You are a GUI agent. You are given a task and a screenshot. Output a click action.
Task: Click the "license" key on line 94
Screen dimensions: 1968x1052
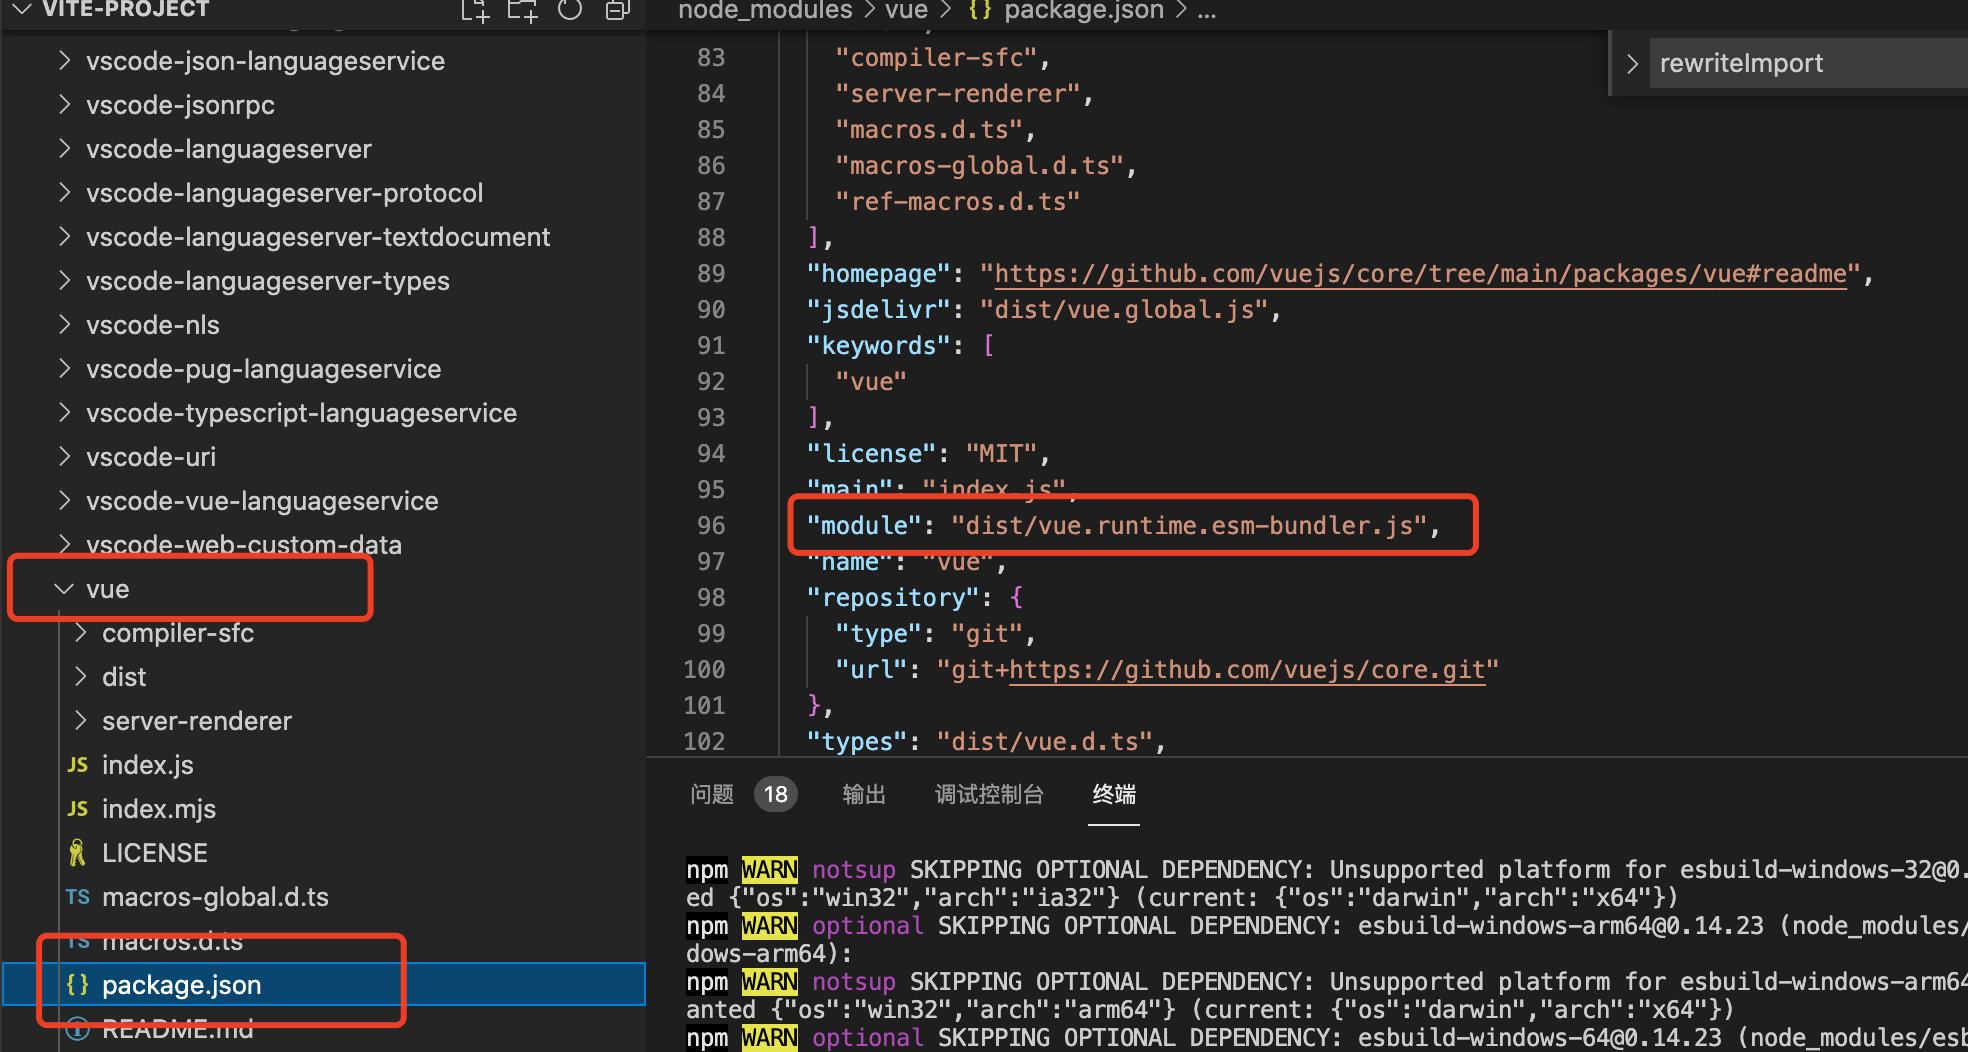click(871, 454)
